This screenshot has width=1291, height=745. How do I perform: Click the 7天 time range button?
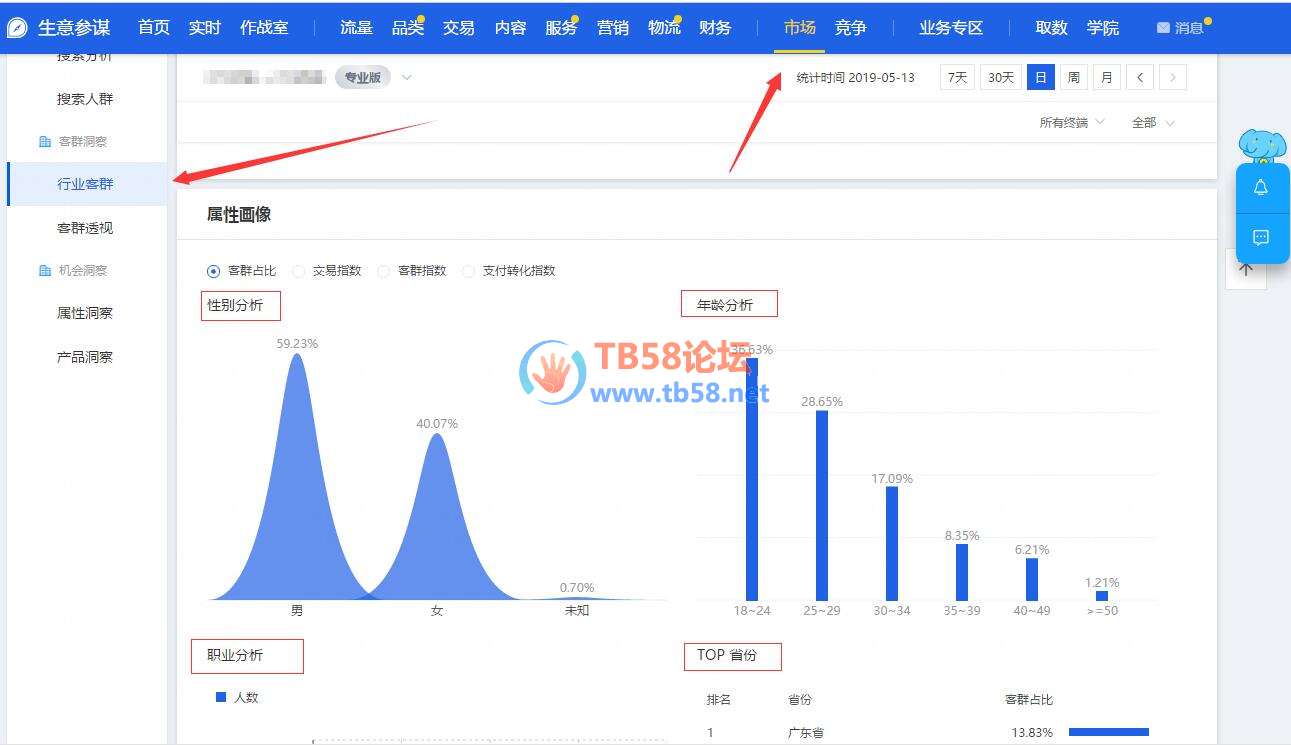pos(957,77)
